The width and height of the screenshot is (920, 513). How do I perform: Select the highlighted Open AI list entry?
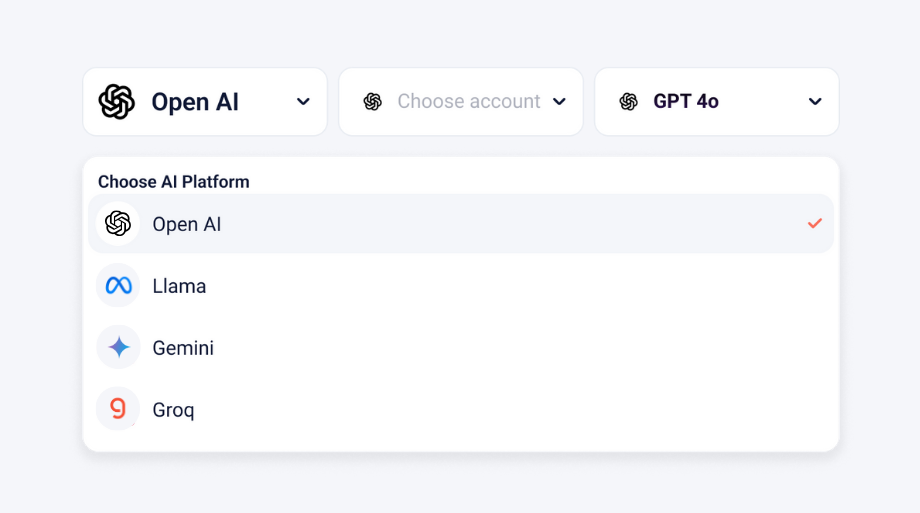[x=461, y=224]
